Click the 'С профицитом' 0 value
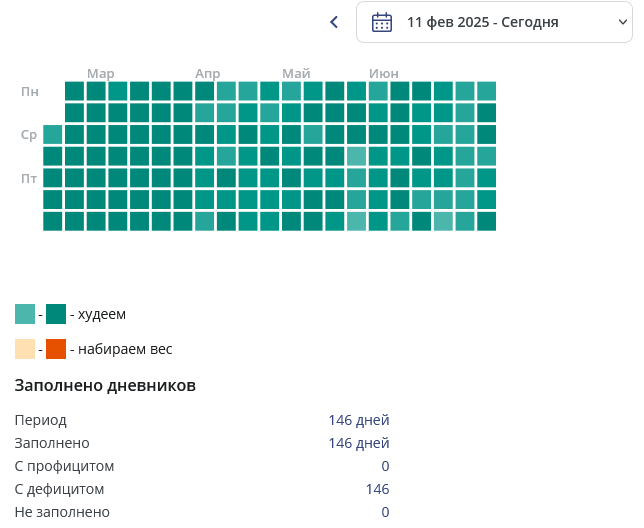Screen dimensions: 644x528 pos(385,466)
